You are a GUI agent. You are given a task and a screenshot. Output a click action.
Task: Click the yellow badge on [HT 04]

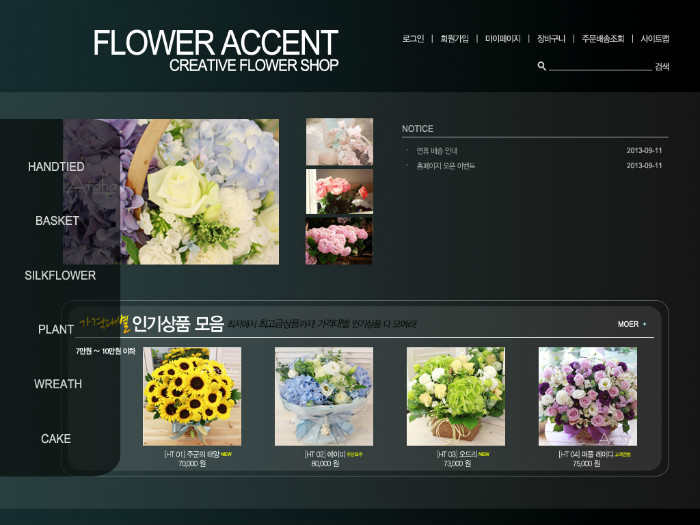point(622,454)
